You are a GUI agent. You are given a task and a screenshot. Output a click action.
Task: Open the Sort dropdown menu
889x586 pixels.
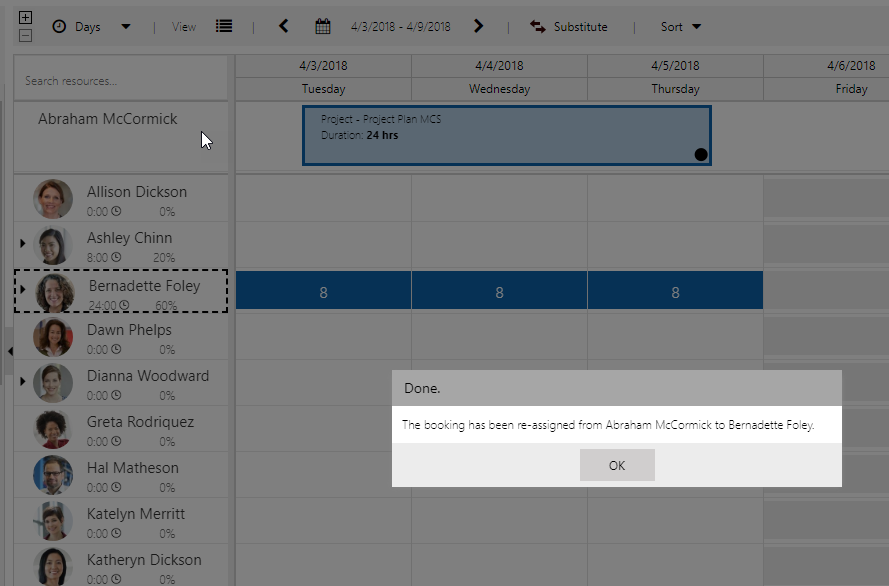coord(681,27)
